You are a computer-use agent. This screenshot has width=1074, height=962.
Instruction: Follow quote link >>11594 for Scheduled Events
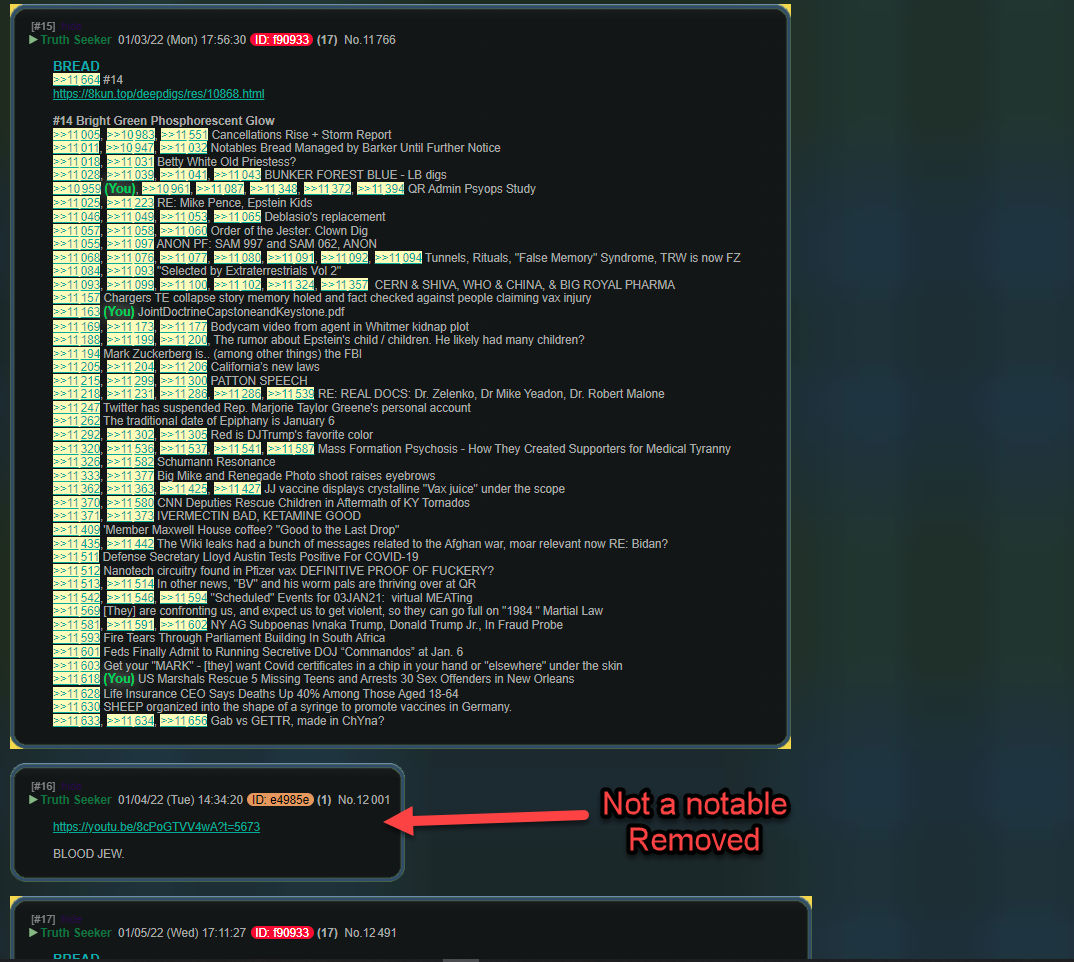[184, 598]
